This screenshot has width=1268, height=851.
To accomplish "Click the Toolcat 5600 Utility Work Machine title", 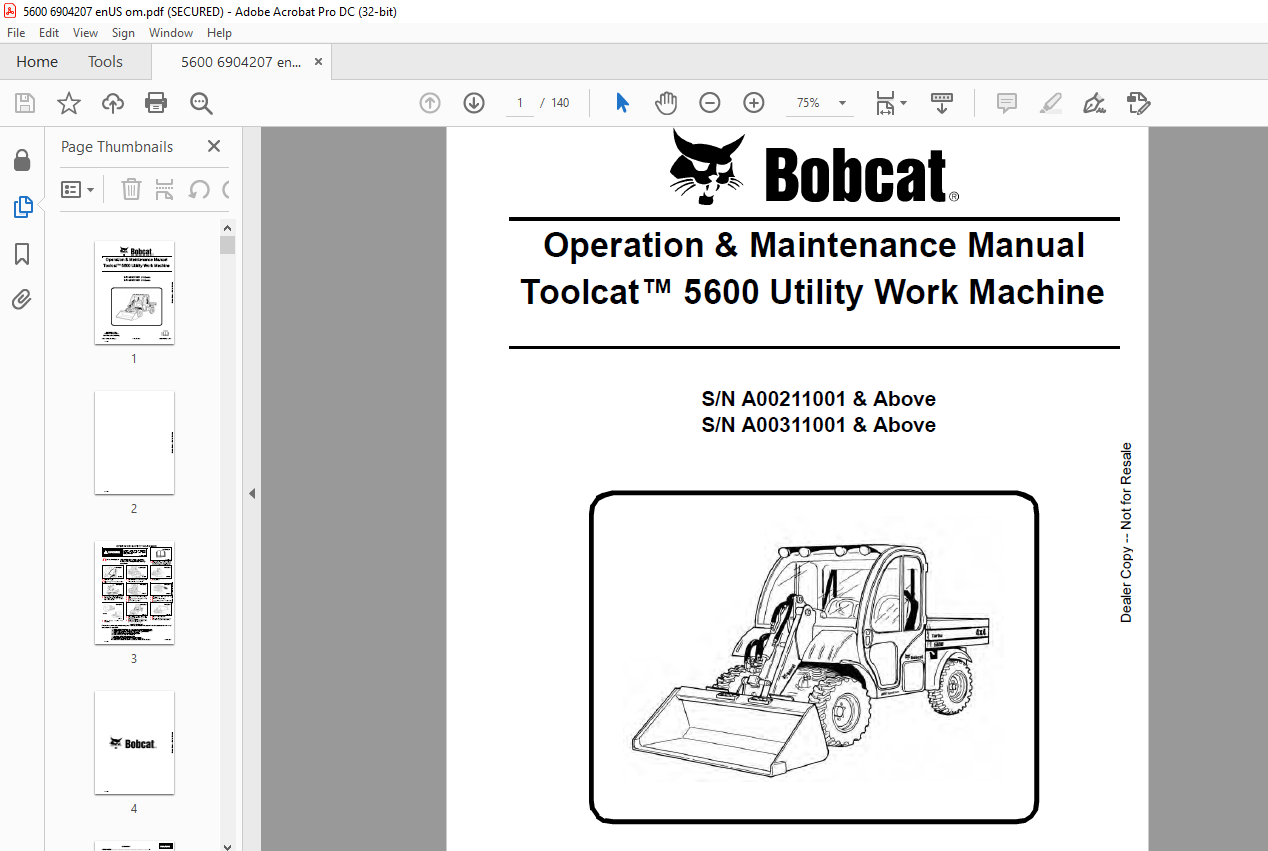I will pyautogui.click(x=812, y=292).
